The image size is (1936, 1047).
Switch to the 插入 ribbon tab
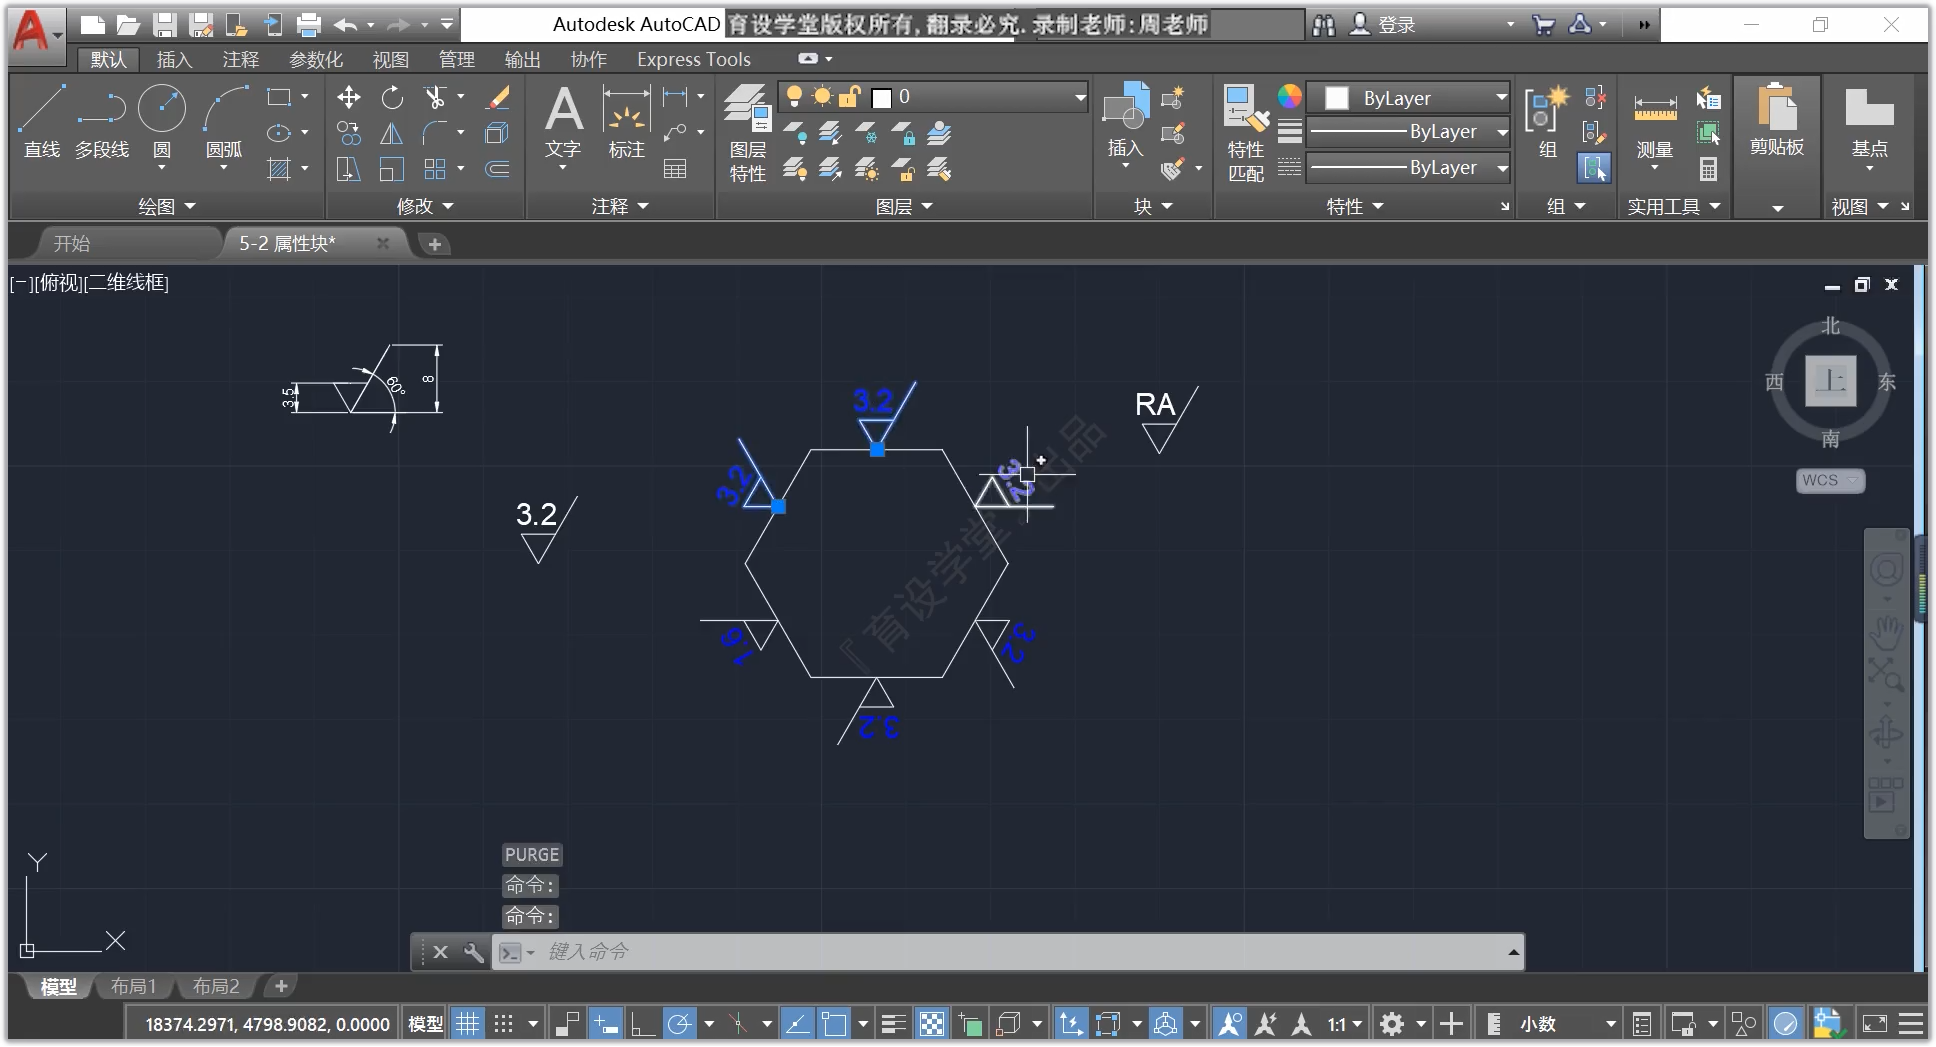point(174,60)
